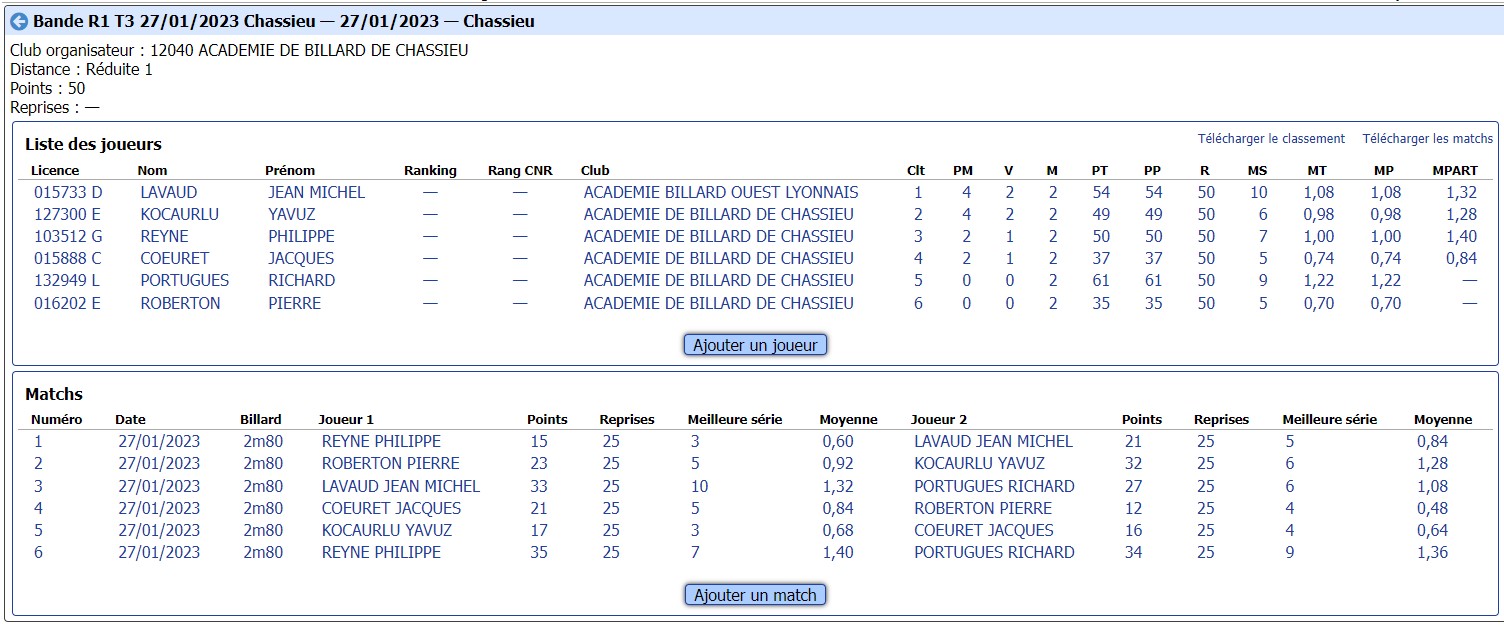1504x625 pixels.
Task: Click licence 016202 E
Action: (68, 303)
